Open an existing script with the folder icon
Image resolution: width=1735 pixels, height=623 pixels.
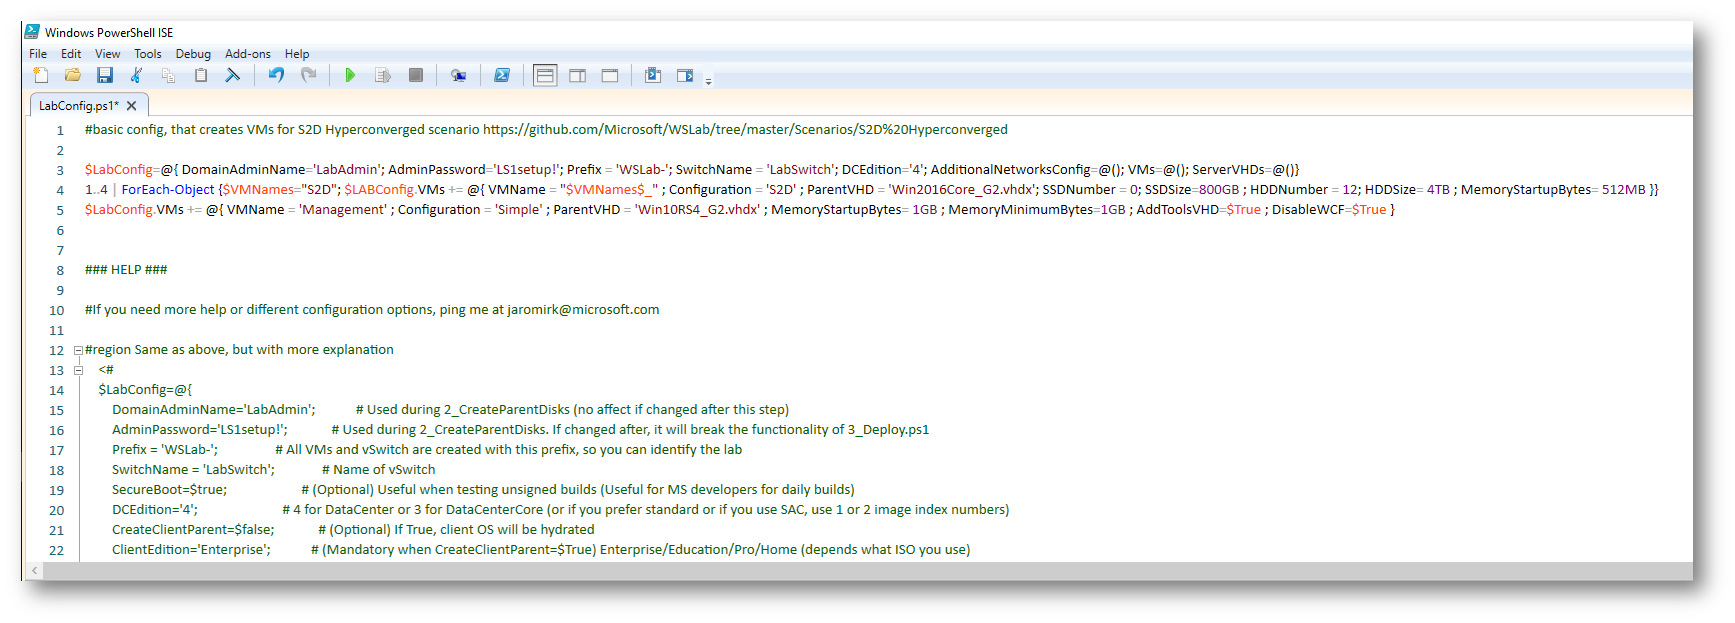(x=73, y=75)
